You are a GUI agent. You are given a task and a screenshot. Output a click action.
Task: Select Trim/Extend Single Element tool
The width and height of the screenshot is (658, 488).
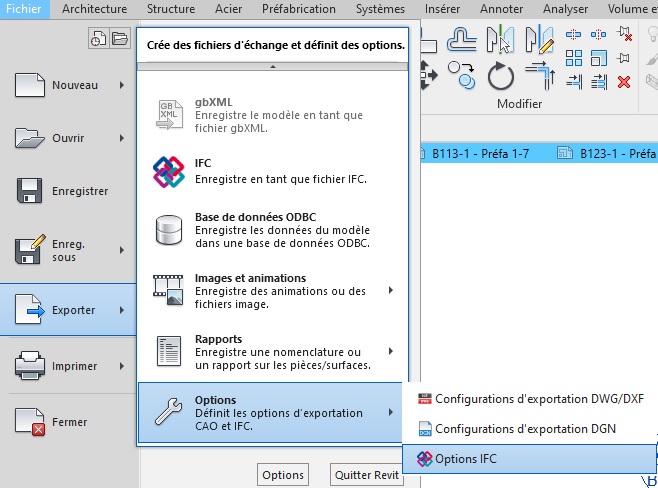[574, 82]
